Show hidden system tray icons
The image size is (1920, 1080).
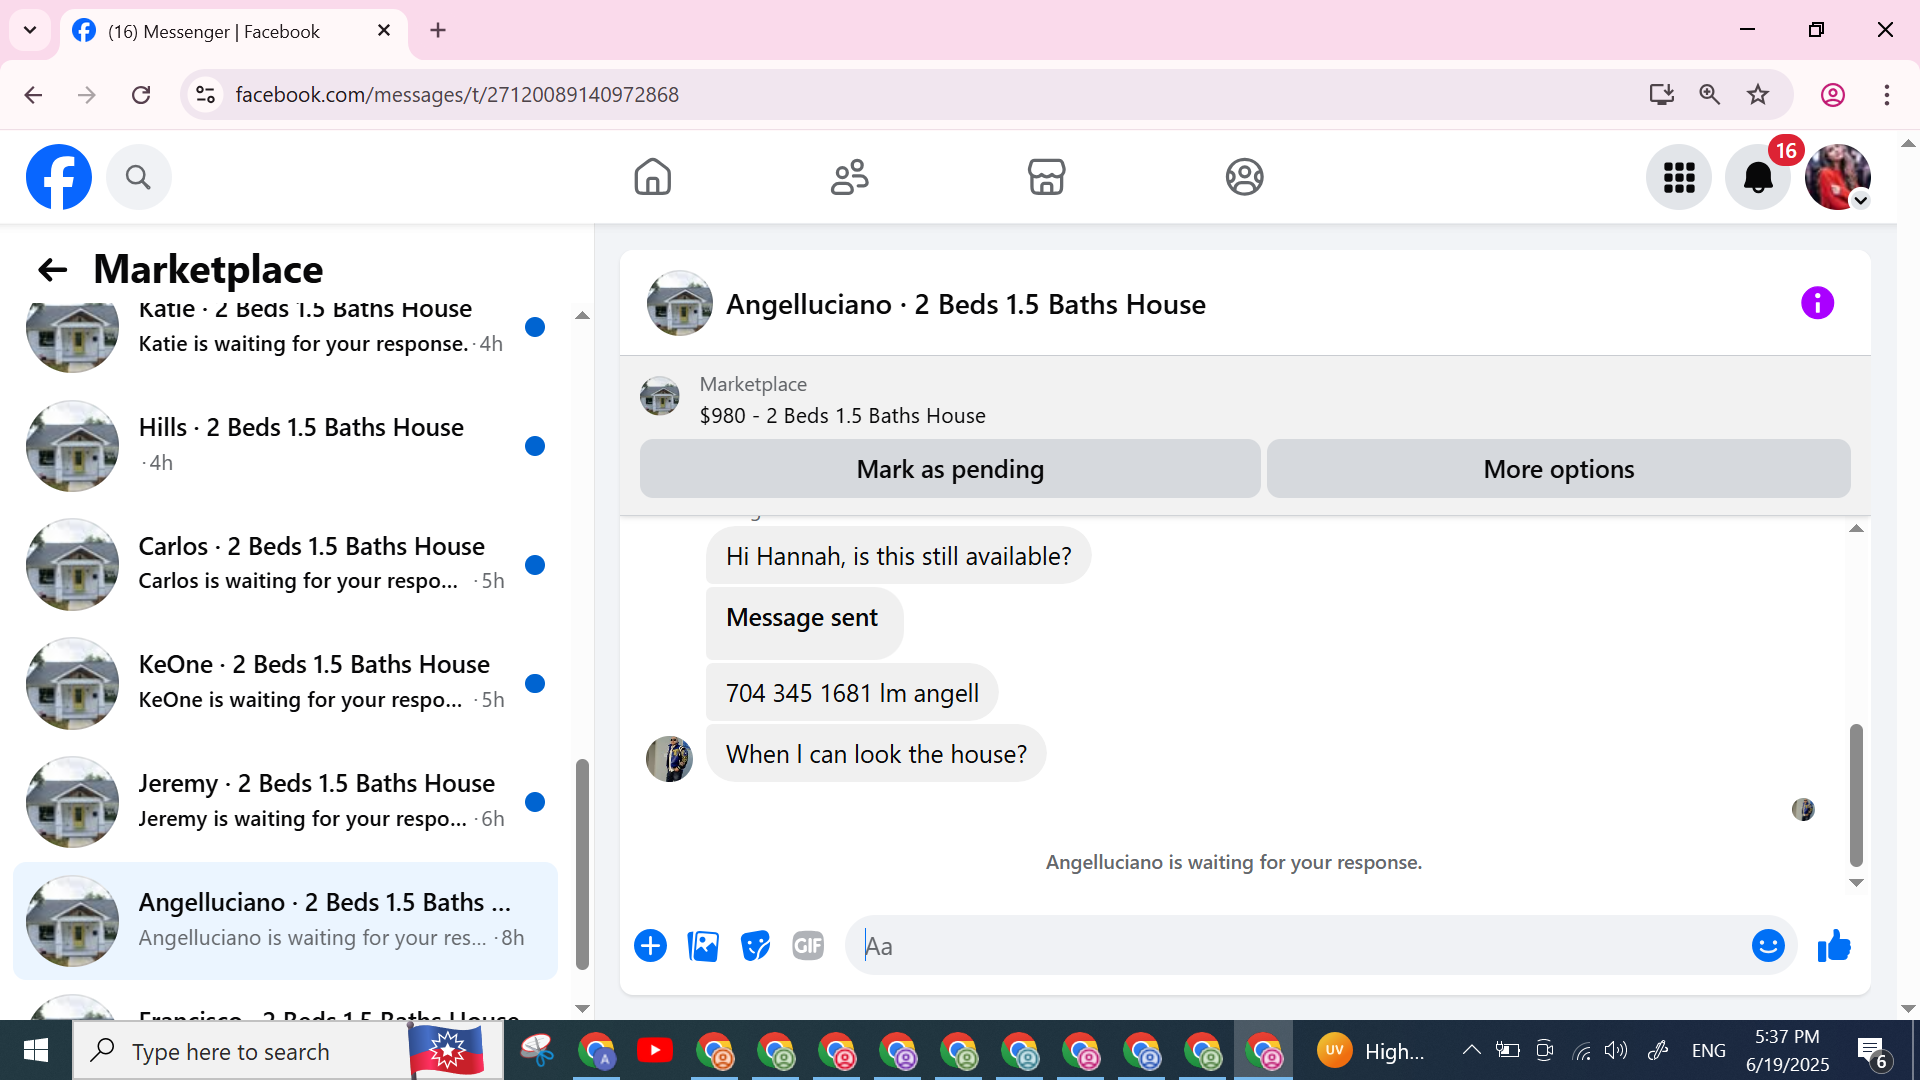(x=1471, y=1050)
